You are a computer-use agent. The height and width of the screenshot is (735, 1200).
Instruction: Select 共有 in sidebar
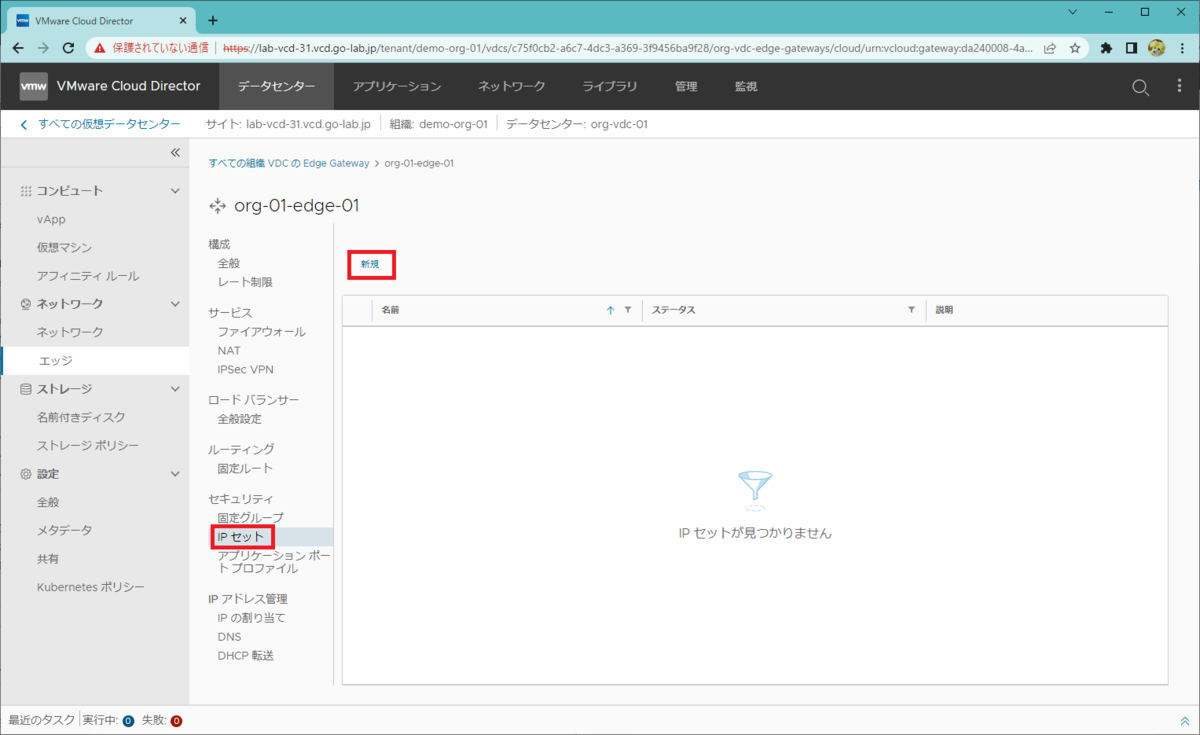point(48,558)
